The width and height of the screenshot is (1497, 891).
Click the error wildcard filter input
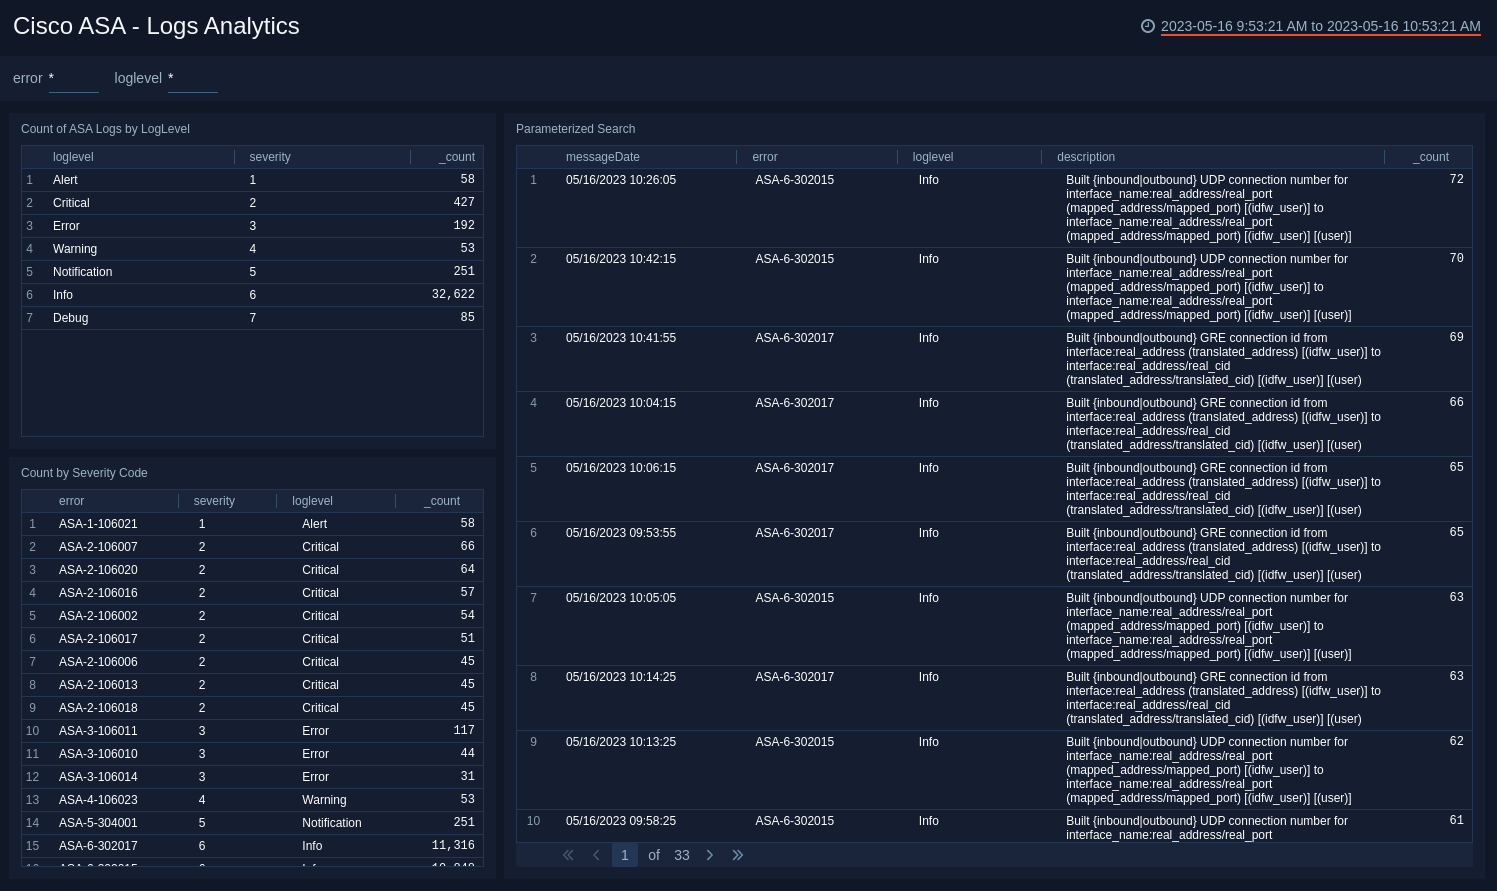click(73, 78)
